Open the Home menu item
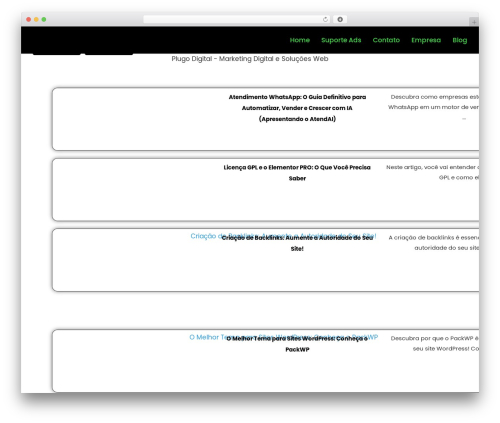This screenshot has height=423, width=500. [300, 40]
